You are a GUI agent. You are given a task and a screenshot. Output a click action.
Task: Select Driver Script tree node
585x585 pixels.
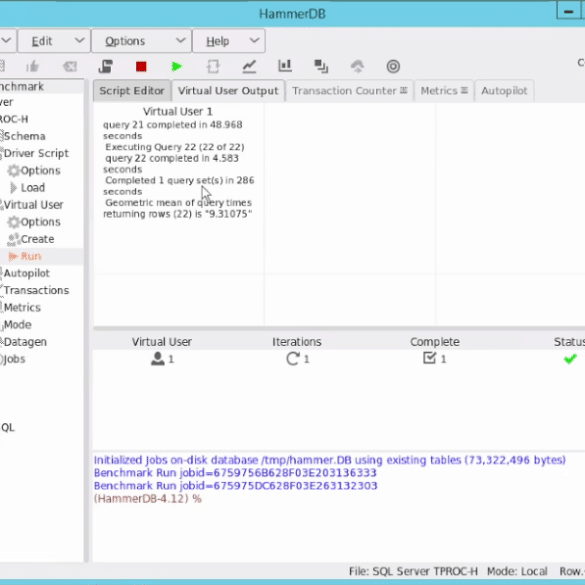click(36, 153)
